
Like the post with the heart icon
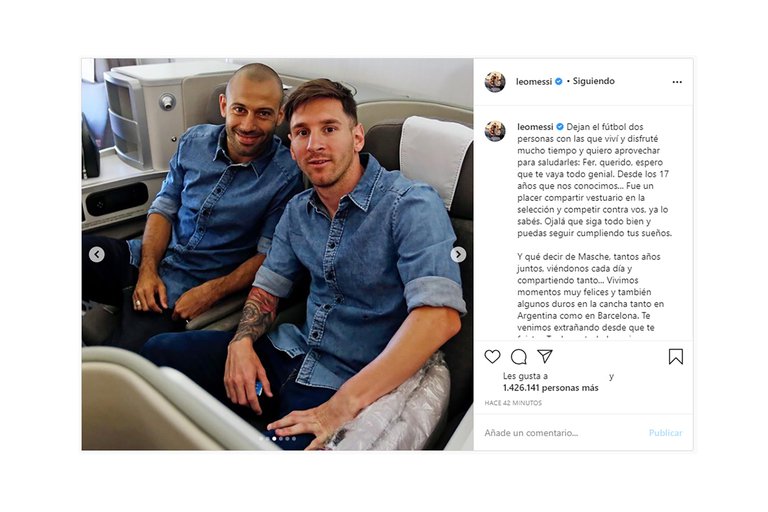click(x=492, y=357)
